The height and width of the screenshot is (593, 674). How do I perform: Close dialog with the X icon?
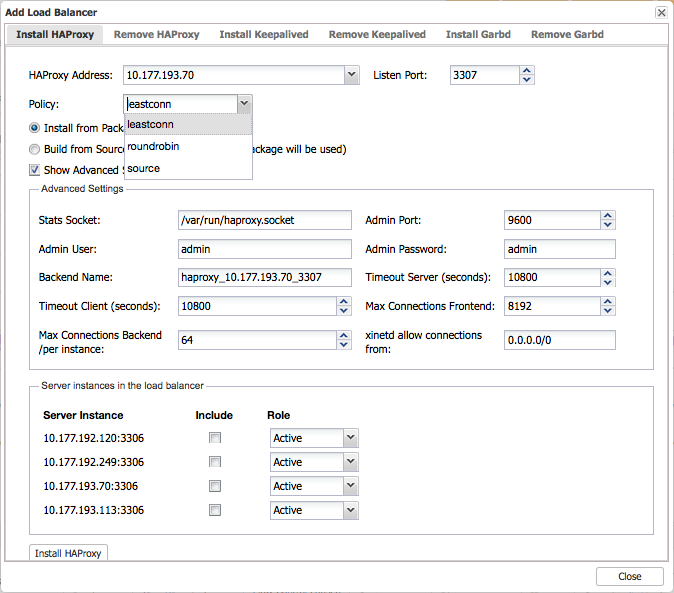click(x=661, y=12)
